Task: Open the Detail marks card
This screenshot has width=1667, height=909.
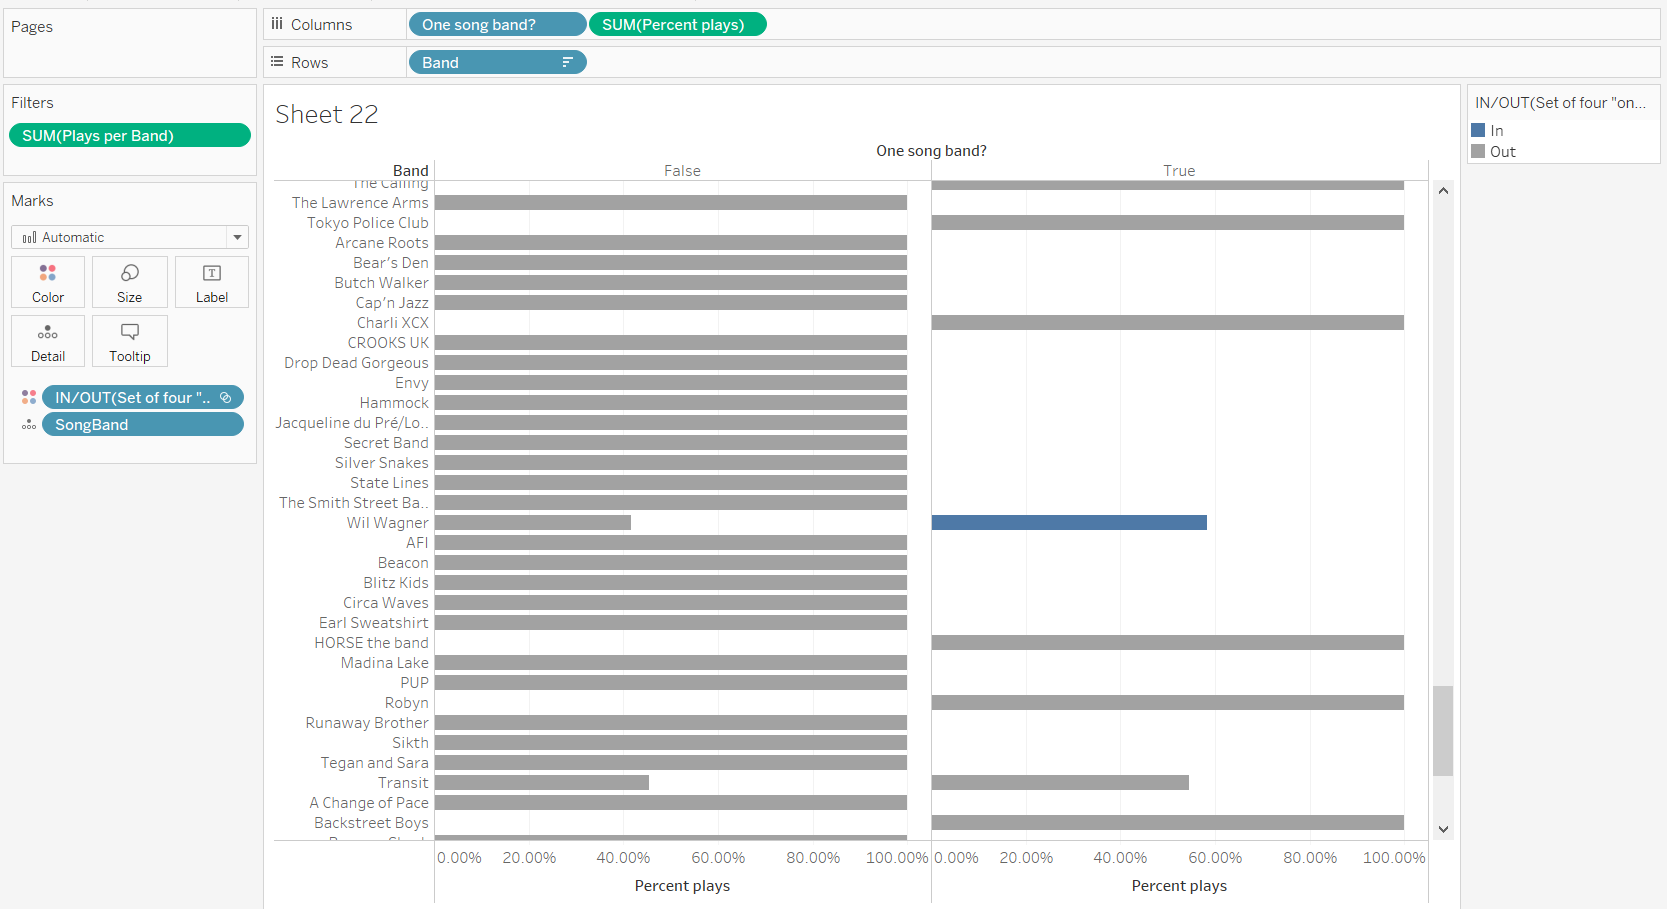Action: pos(48,341)
